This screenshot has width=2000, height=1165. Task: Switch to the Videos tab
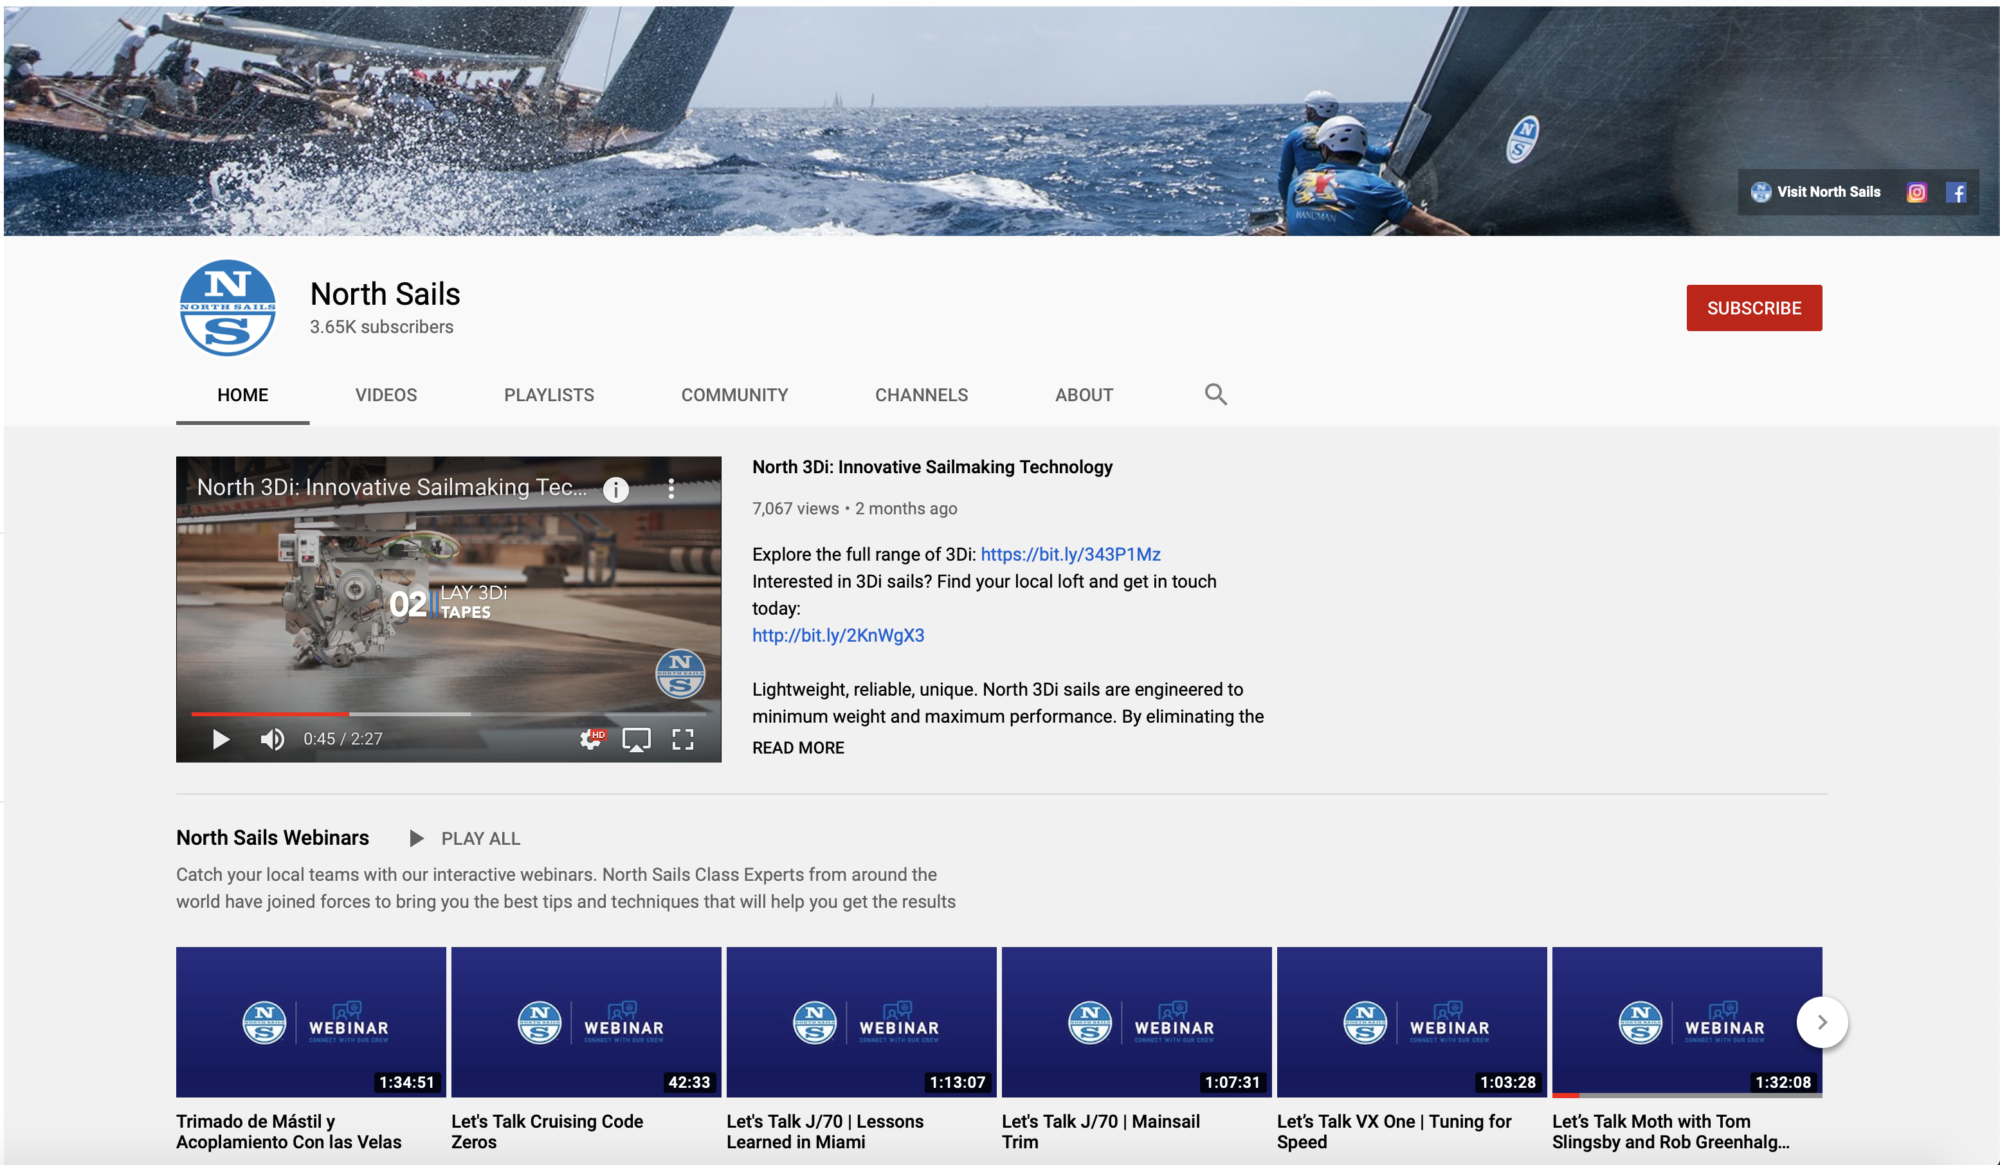(386, 395)
